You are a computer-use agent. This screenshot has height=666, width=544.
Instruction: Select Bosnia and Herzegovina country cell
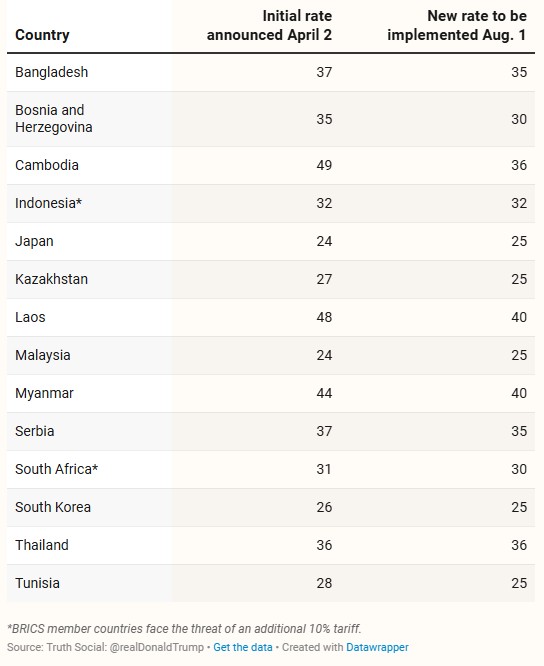tap(54, 119)
